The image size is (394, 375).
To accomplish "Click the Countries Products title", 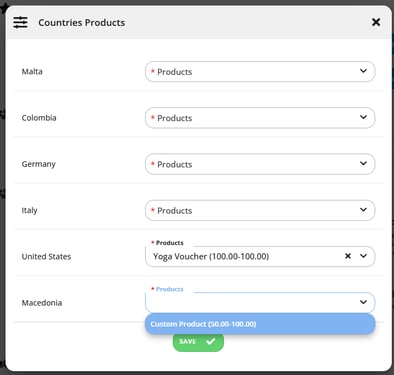I will click(x=82, y=23).
